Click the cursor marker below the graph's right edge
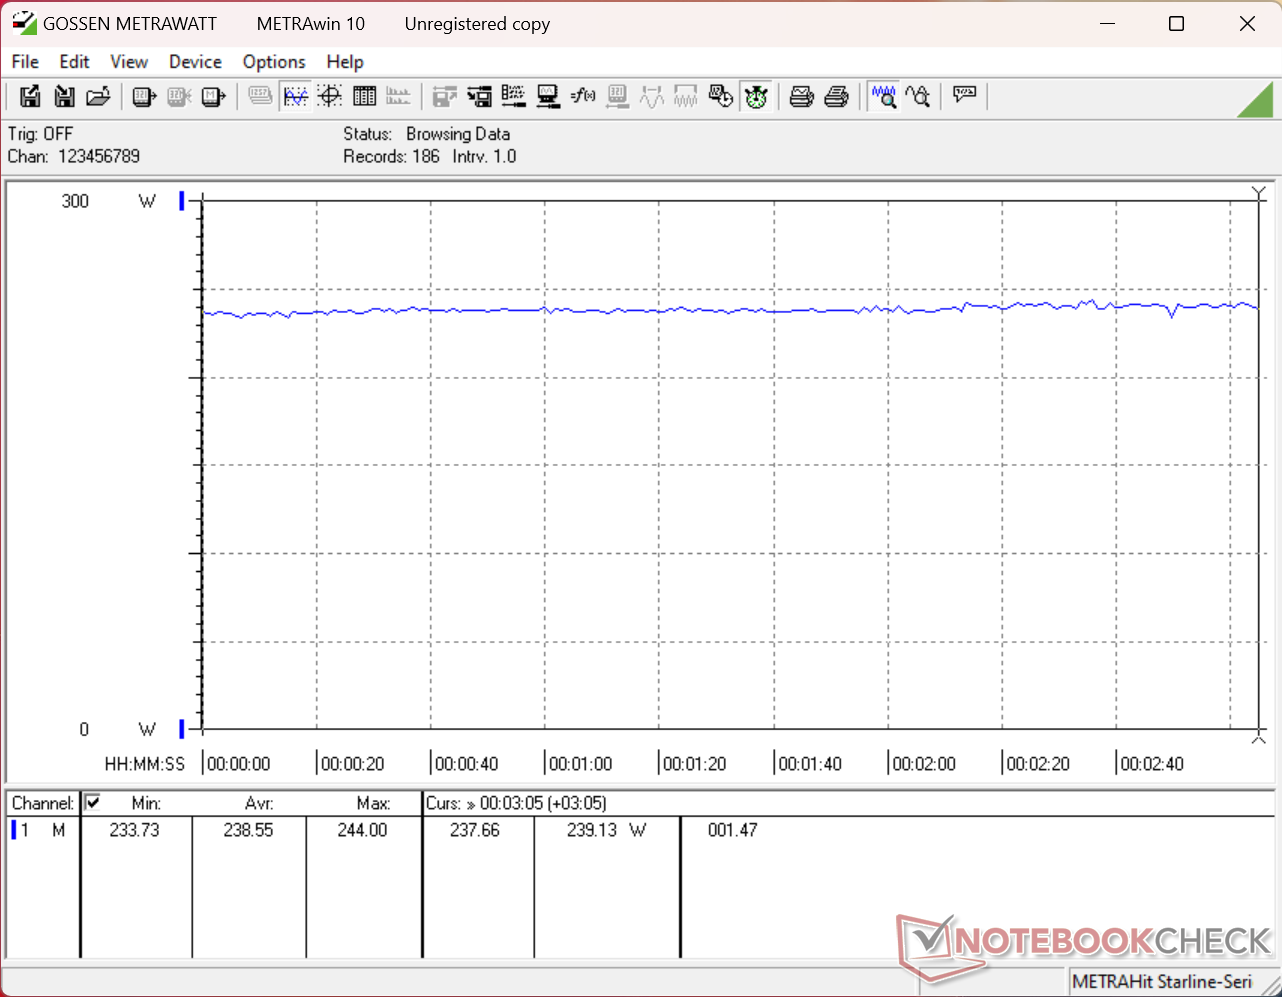The image size is (1282, 997). point(1259,737)
